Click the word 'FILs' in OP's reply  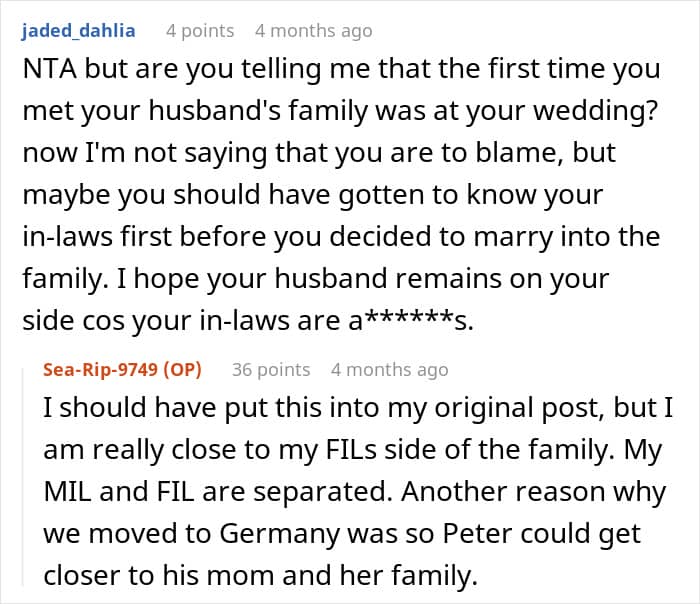click(351, 449)
